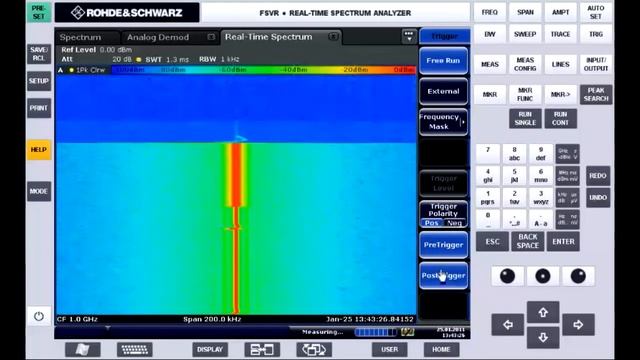Close the Analog Demod tab via its X
Screen dimensions: 640x360
[211, 37]
